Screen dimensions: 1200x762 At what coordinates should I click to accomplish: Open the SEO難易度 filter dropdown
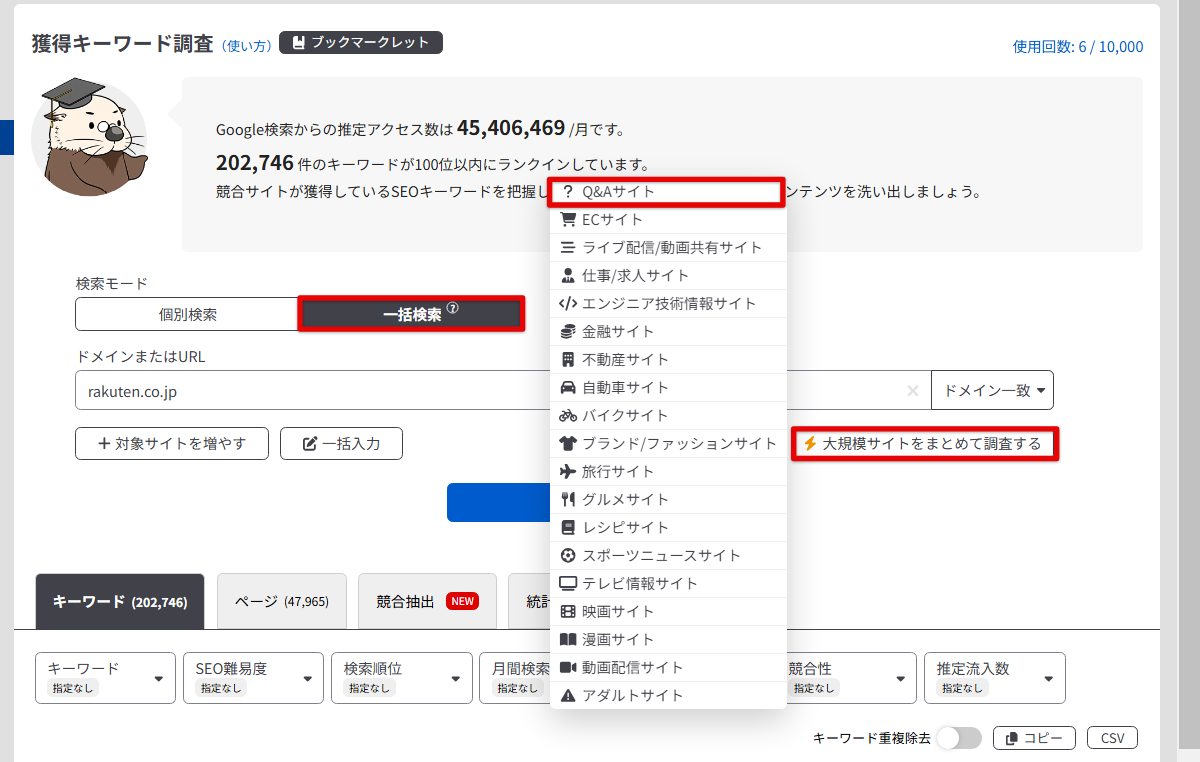point(253,677)
